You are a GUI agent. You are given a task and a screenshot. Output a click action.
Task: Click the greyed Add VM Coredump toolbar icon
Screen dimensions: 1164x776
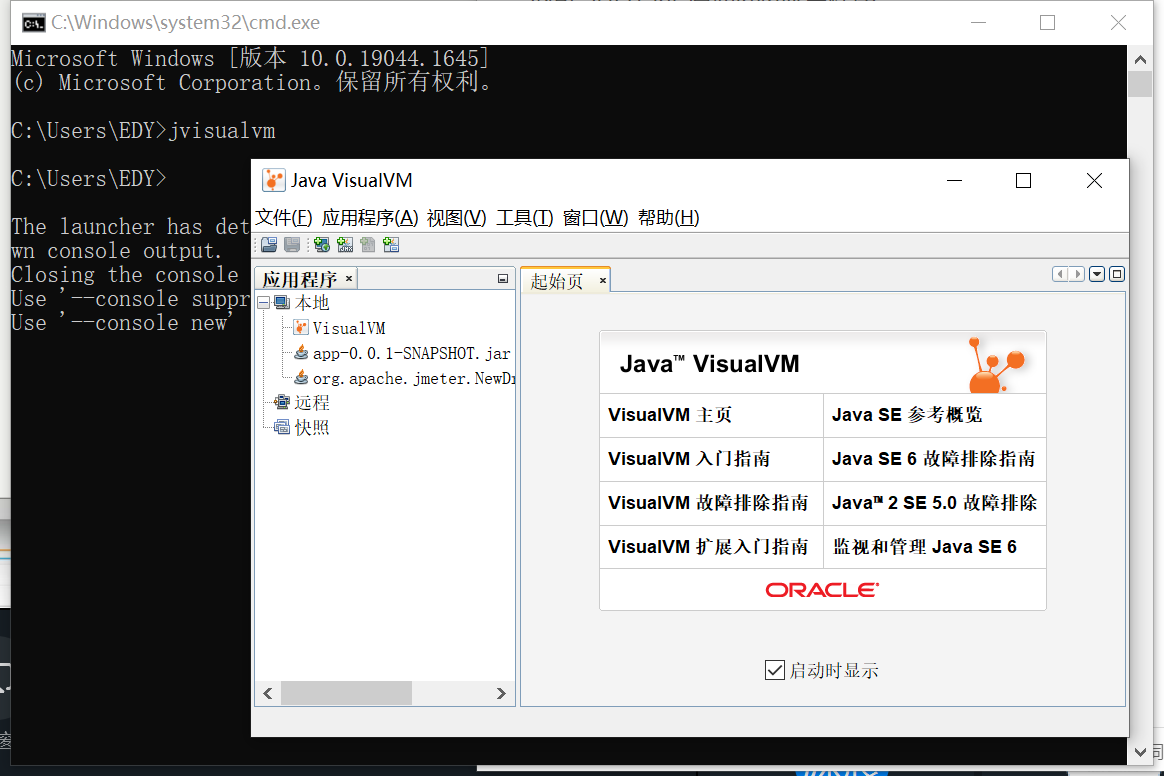click(368, 245)
